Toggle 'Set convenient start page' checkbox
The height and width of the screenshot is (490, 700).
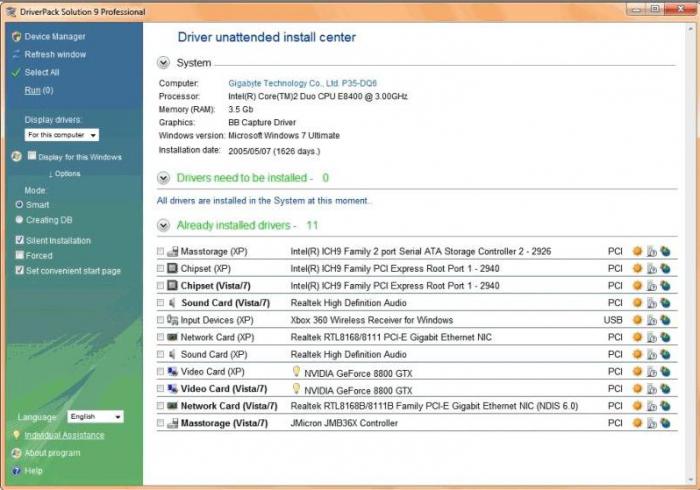click(x=19, y=270)
